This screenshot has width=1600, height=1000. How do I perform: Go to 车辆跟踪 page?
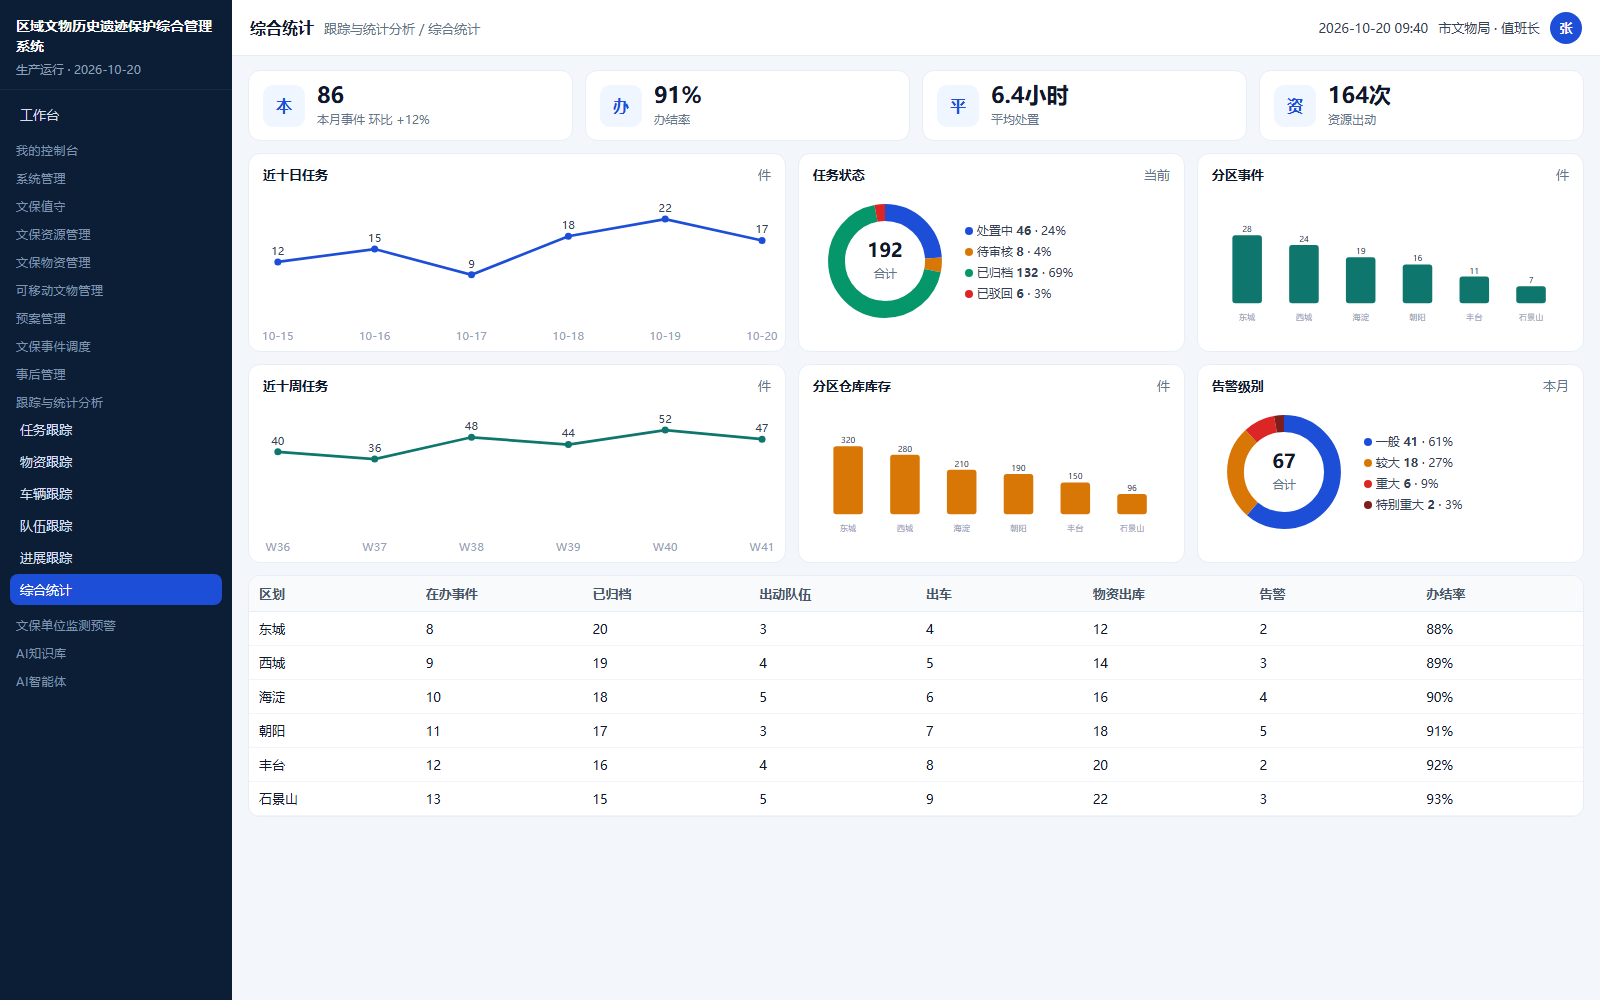[x=116, y=494]
